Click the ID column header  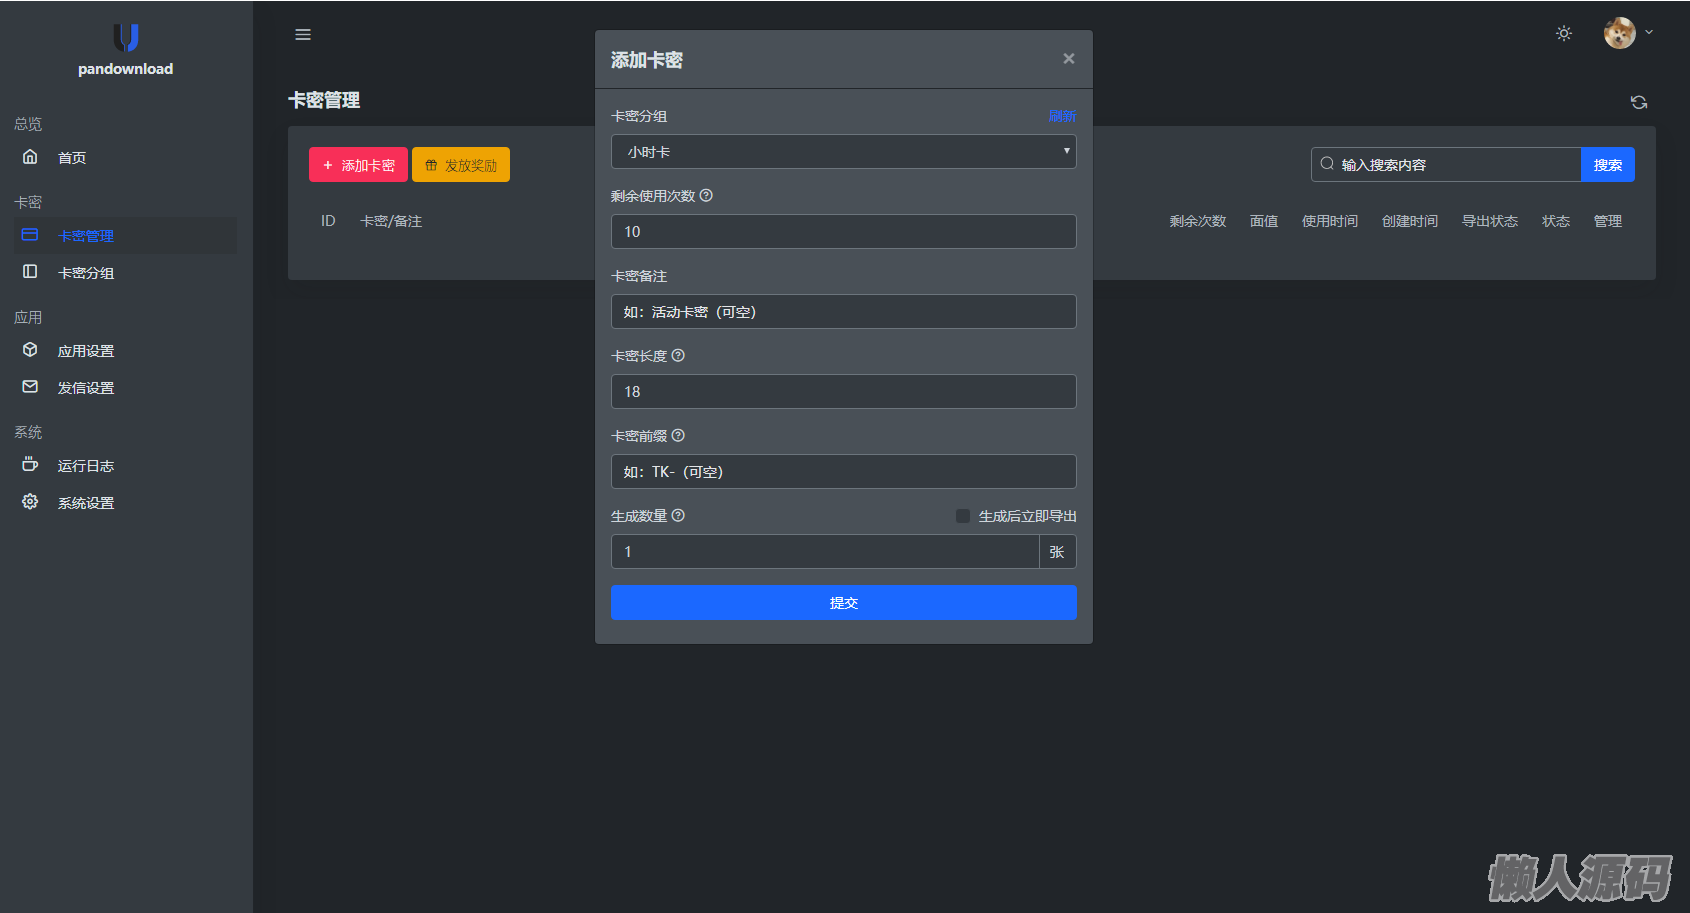(328, 221)
